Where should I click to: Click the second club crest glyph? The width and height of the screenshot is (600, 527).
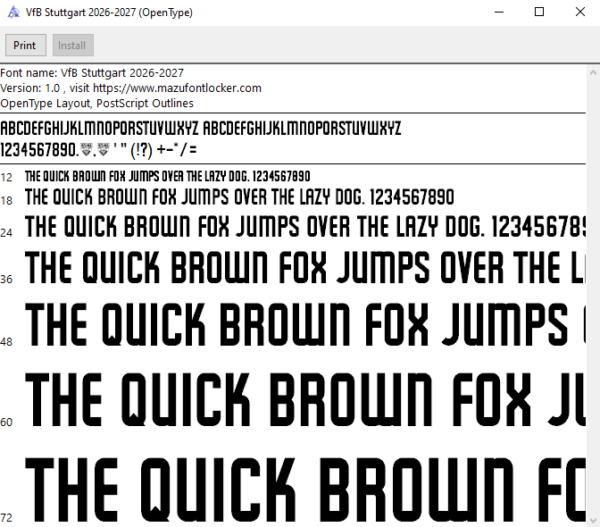103,150
